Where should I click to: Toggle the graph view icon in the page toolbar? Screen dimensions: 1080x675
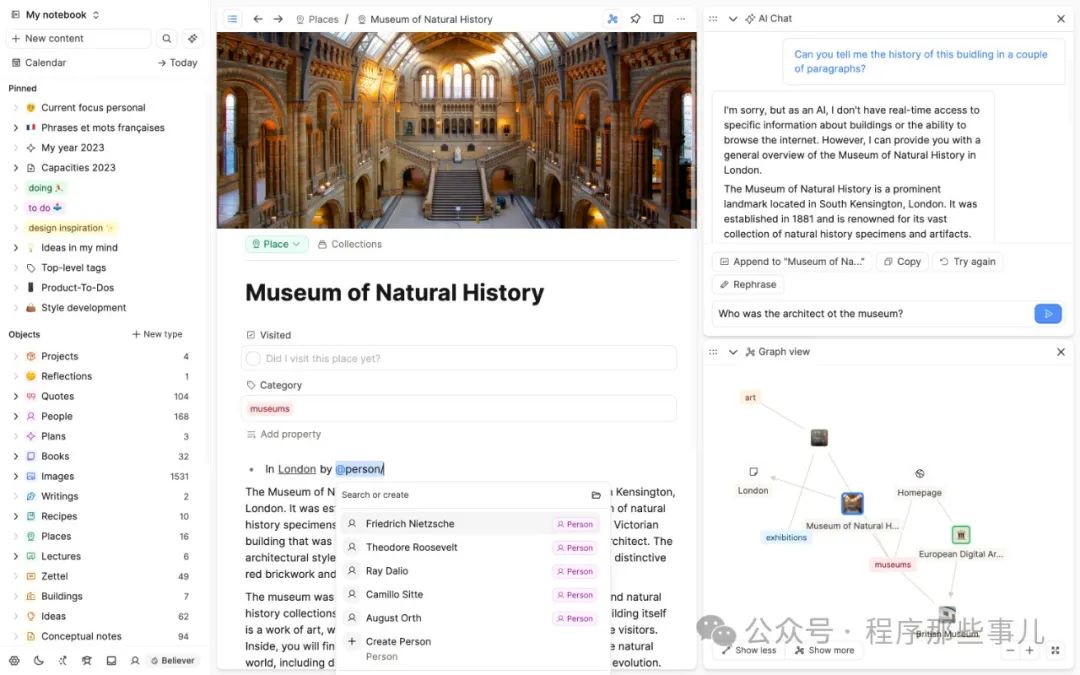click(x=612, y=19)
